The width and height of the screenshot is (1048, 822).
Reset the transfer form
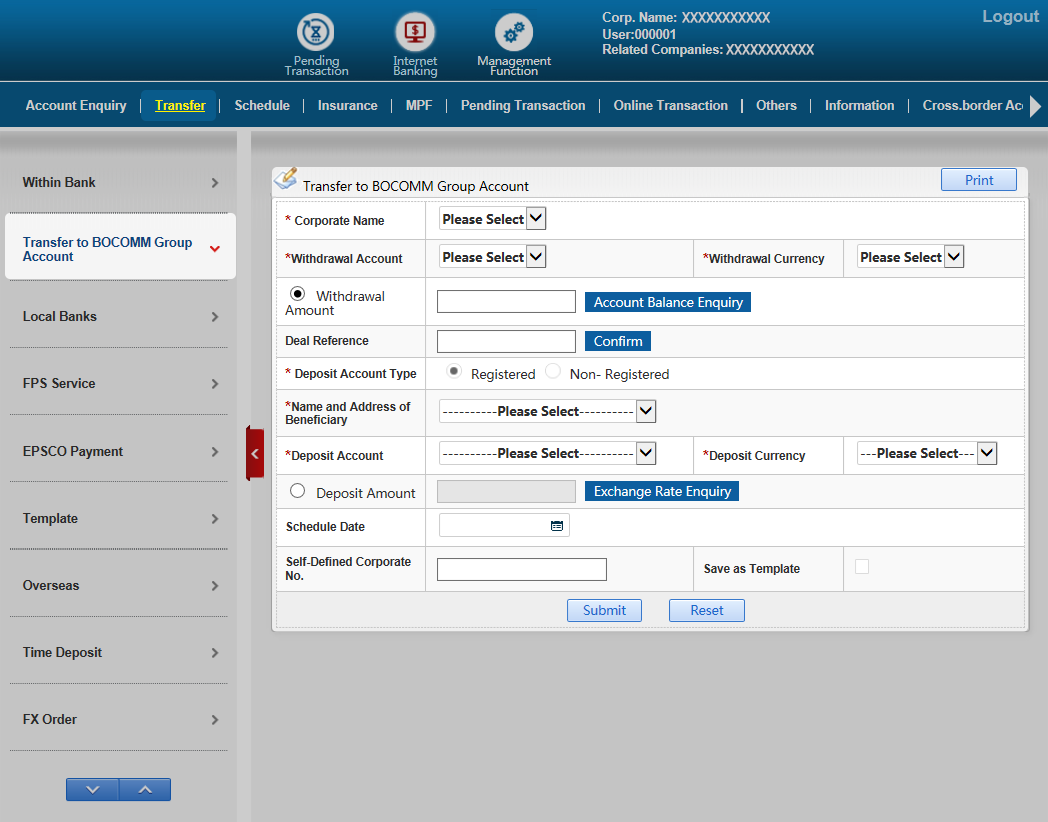click(x=706, y=610)
